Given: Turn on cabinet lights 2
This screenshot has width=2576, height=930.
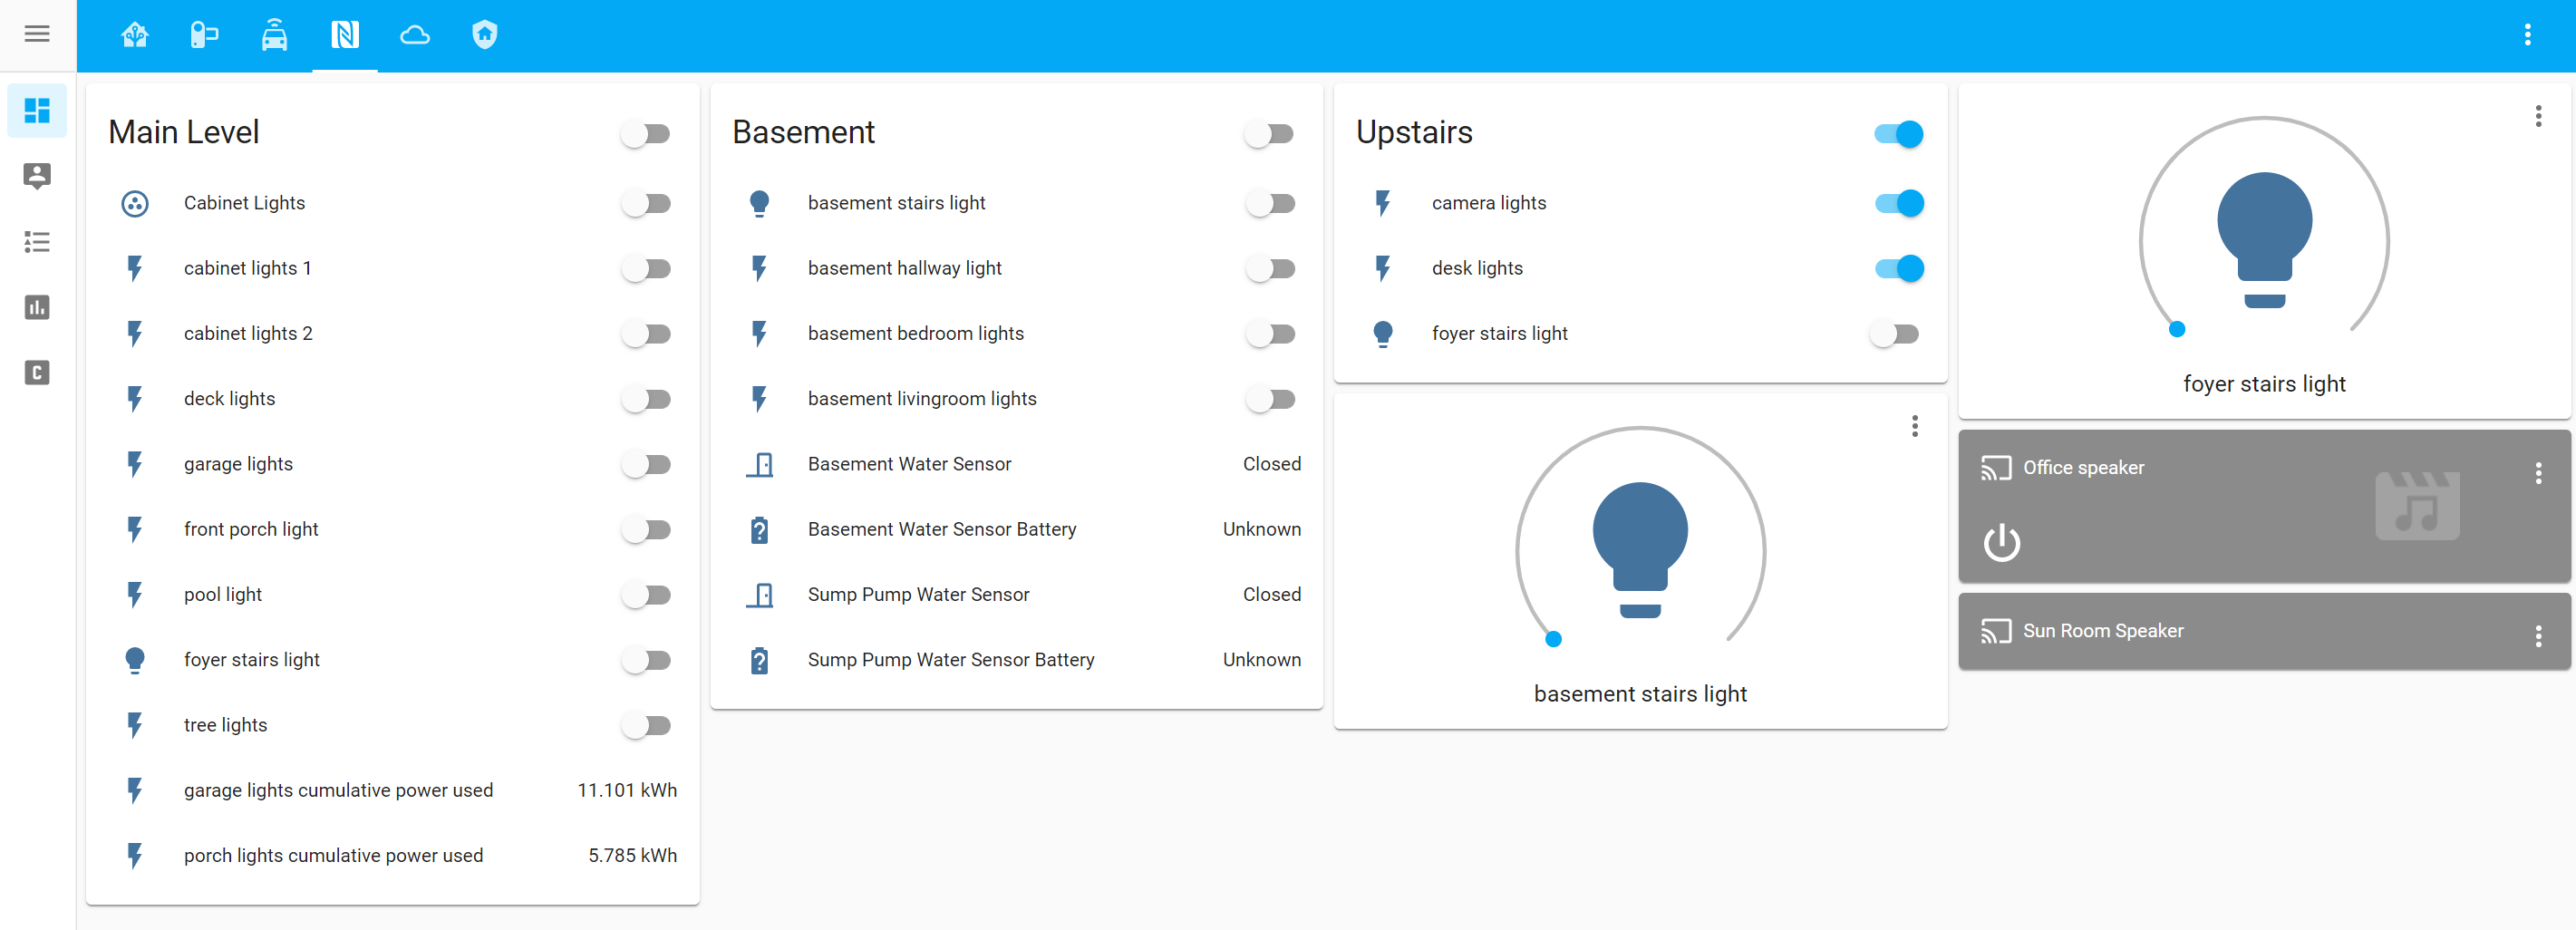Looking at the screenshot, I should tap(645, 334).
